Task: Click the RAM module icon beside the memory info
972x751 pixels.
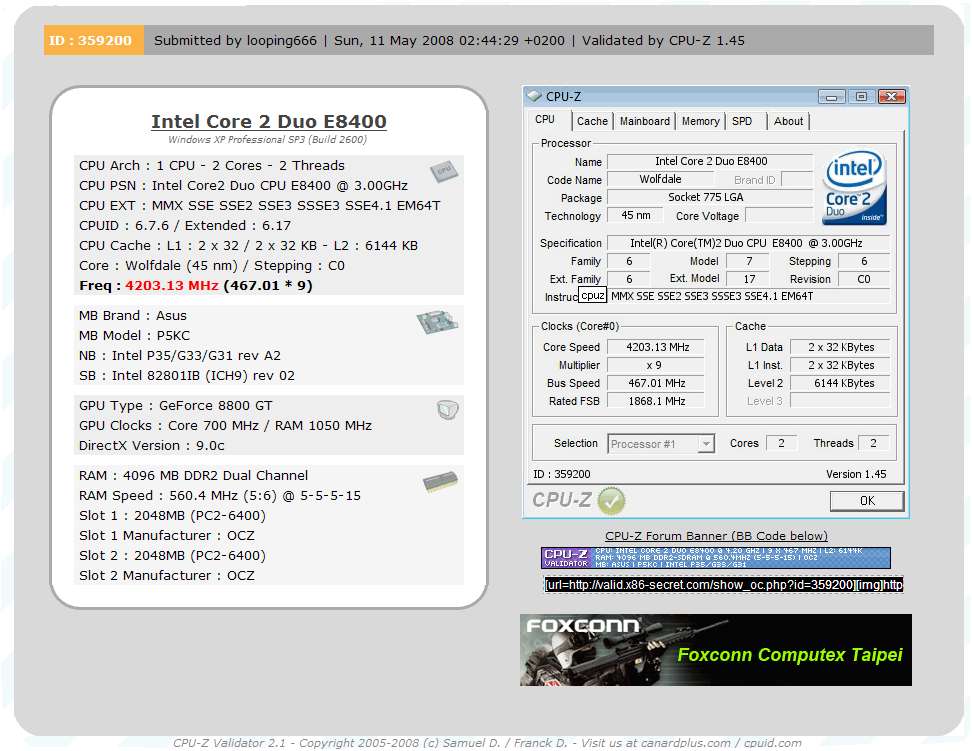Action: coord(440,483)
